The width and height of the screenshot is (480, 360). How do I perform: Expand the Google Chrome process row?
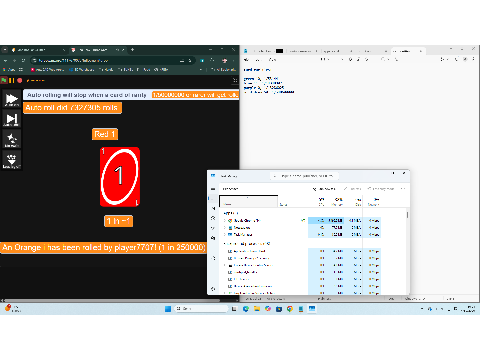225,221
